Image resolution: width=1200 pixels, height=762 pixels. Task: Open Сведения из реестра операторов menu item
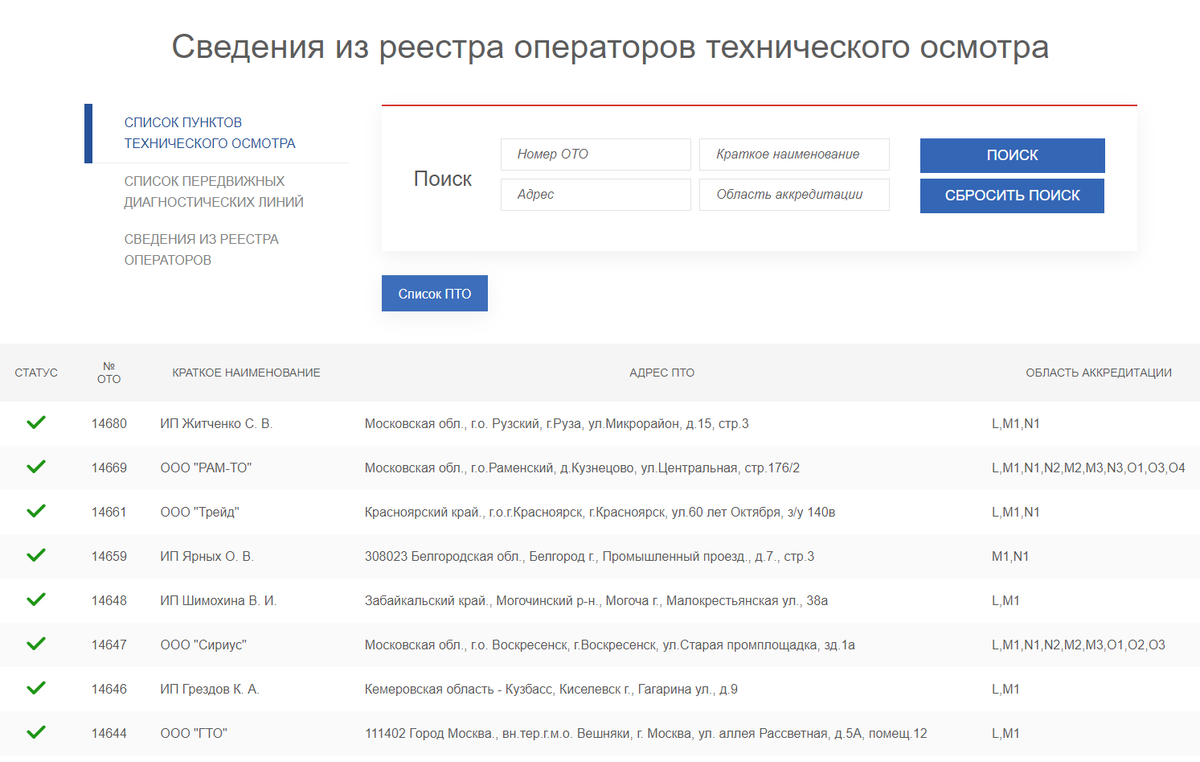coord(201,249)
